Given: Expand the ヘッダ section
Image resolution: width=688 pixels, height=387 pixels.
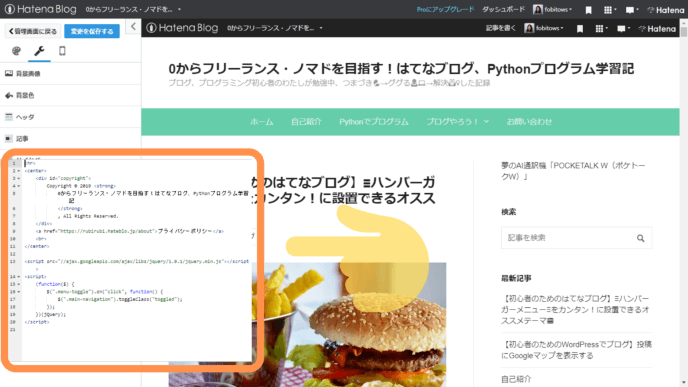Looking at the screenshot, I should pyautogui.click(x=70, y=117).
